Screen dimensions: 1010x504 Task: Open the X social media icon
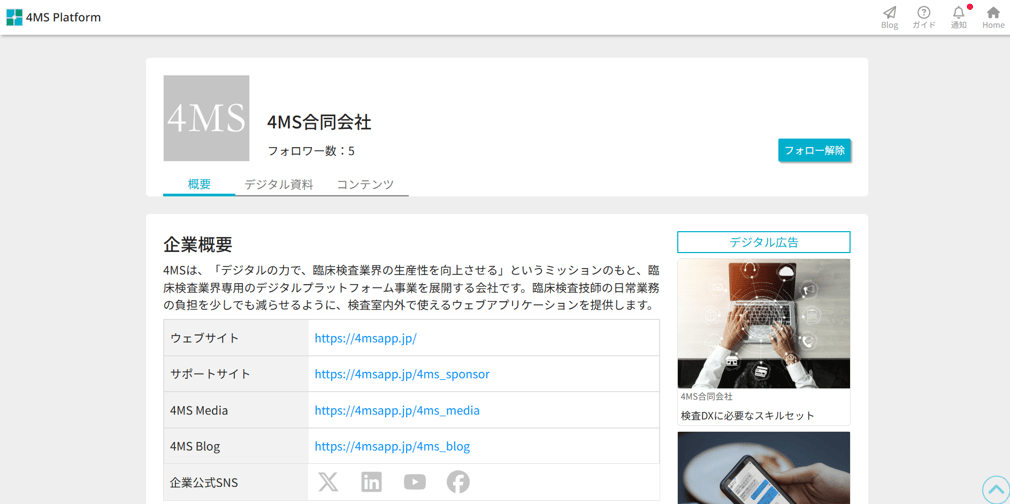328,482
